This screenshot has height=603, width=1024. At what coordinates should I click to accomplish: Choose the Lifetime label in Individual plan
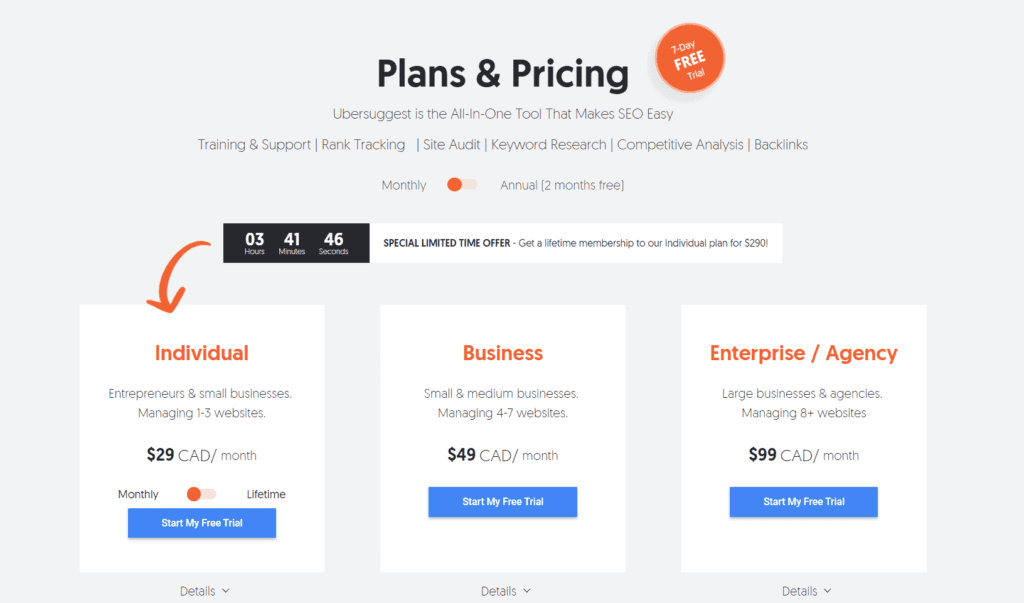tap(266, 494)
